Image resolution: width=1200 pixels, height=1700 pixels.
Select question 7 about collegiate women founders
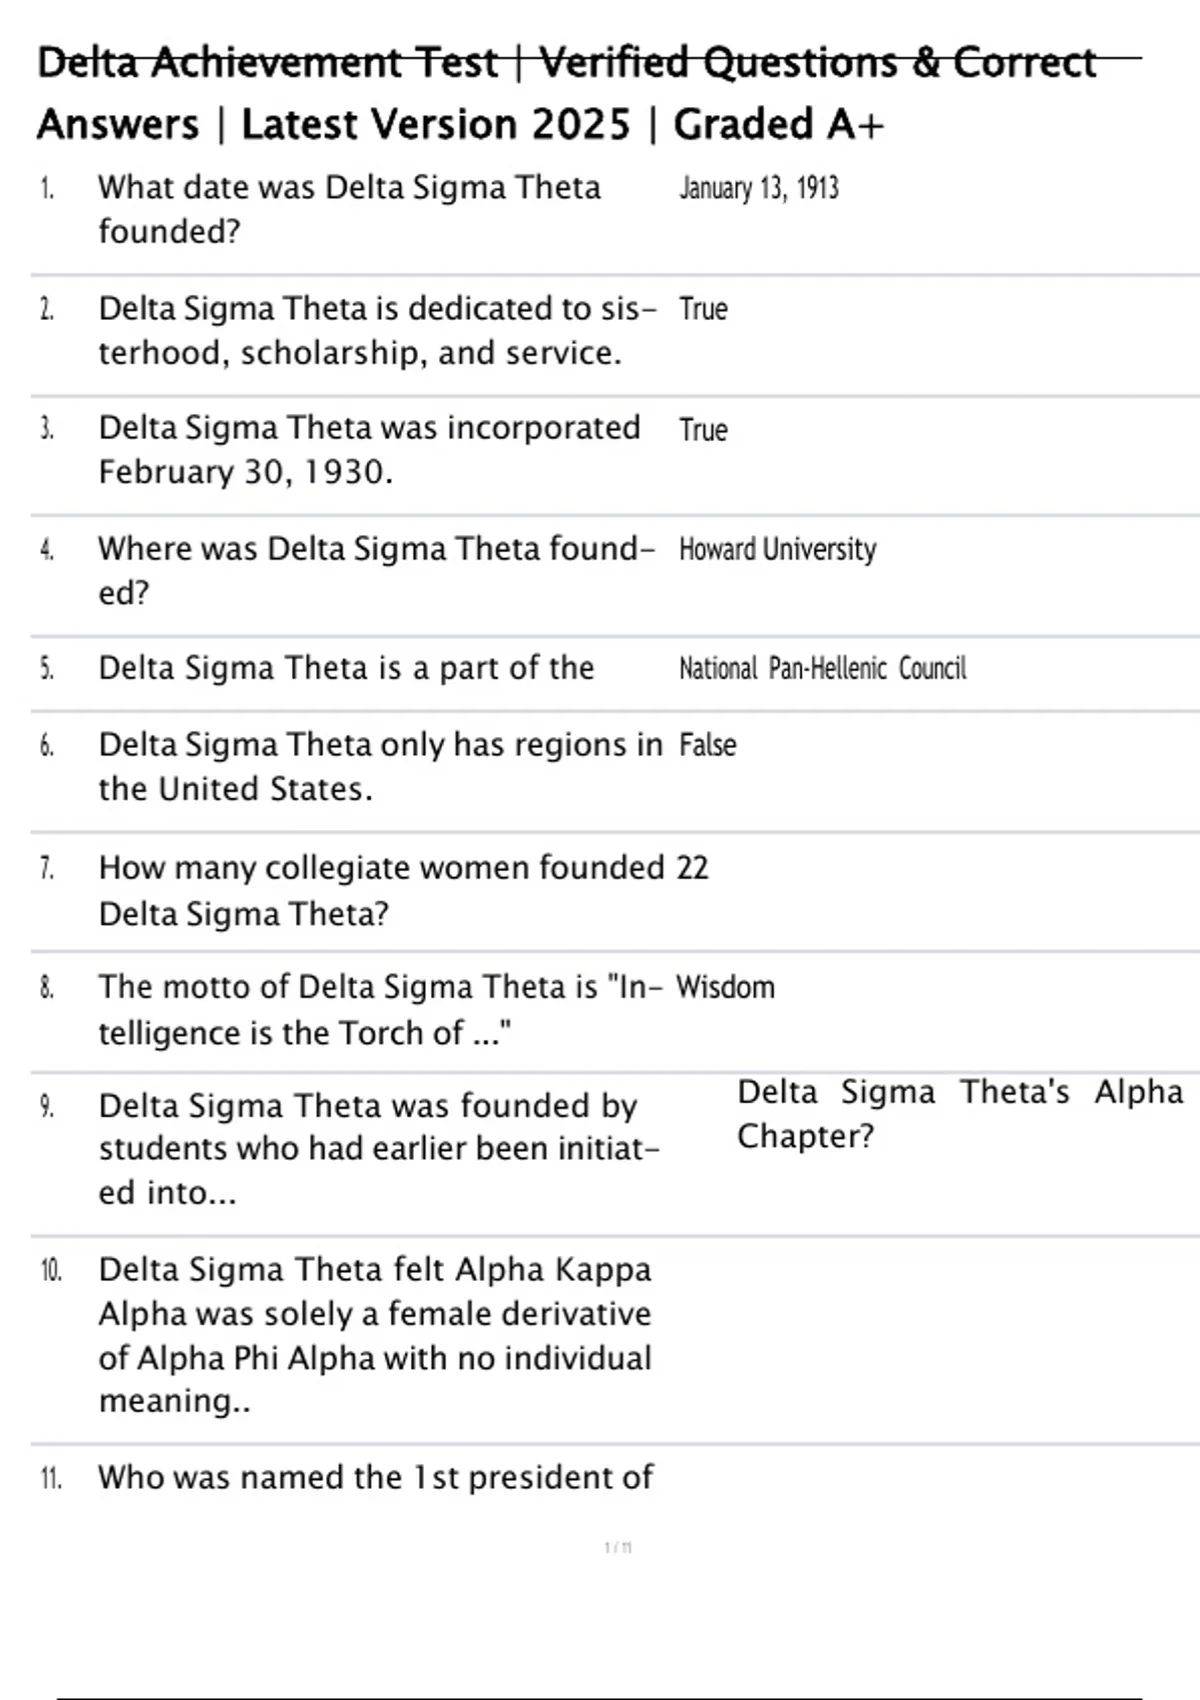380,890
